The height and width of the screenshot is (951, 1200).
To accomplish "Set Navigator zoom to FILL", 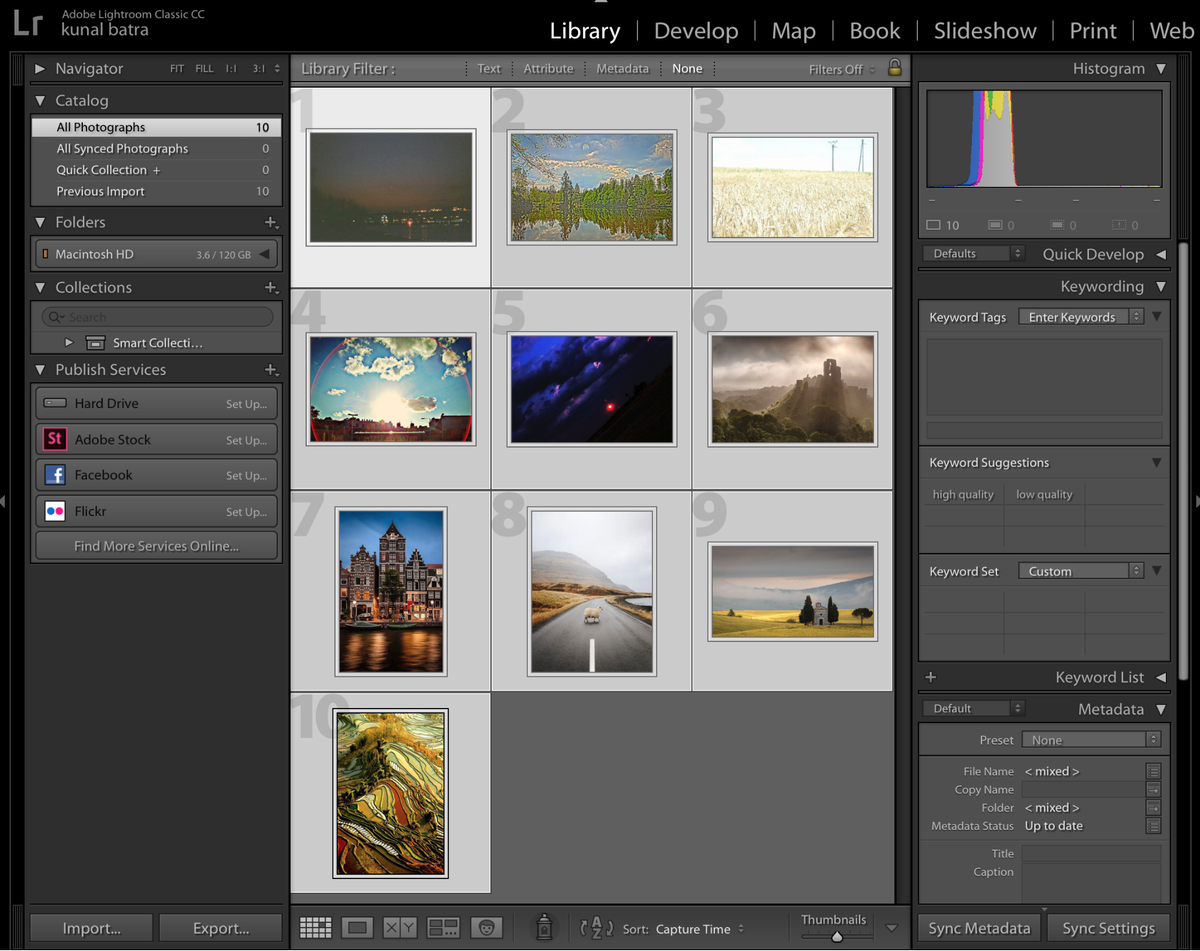I will [204, 69].
